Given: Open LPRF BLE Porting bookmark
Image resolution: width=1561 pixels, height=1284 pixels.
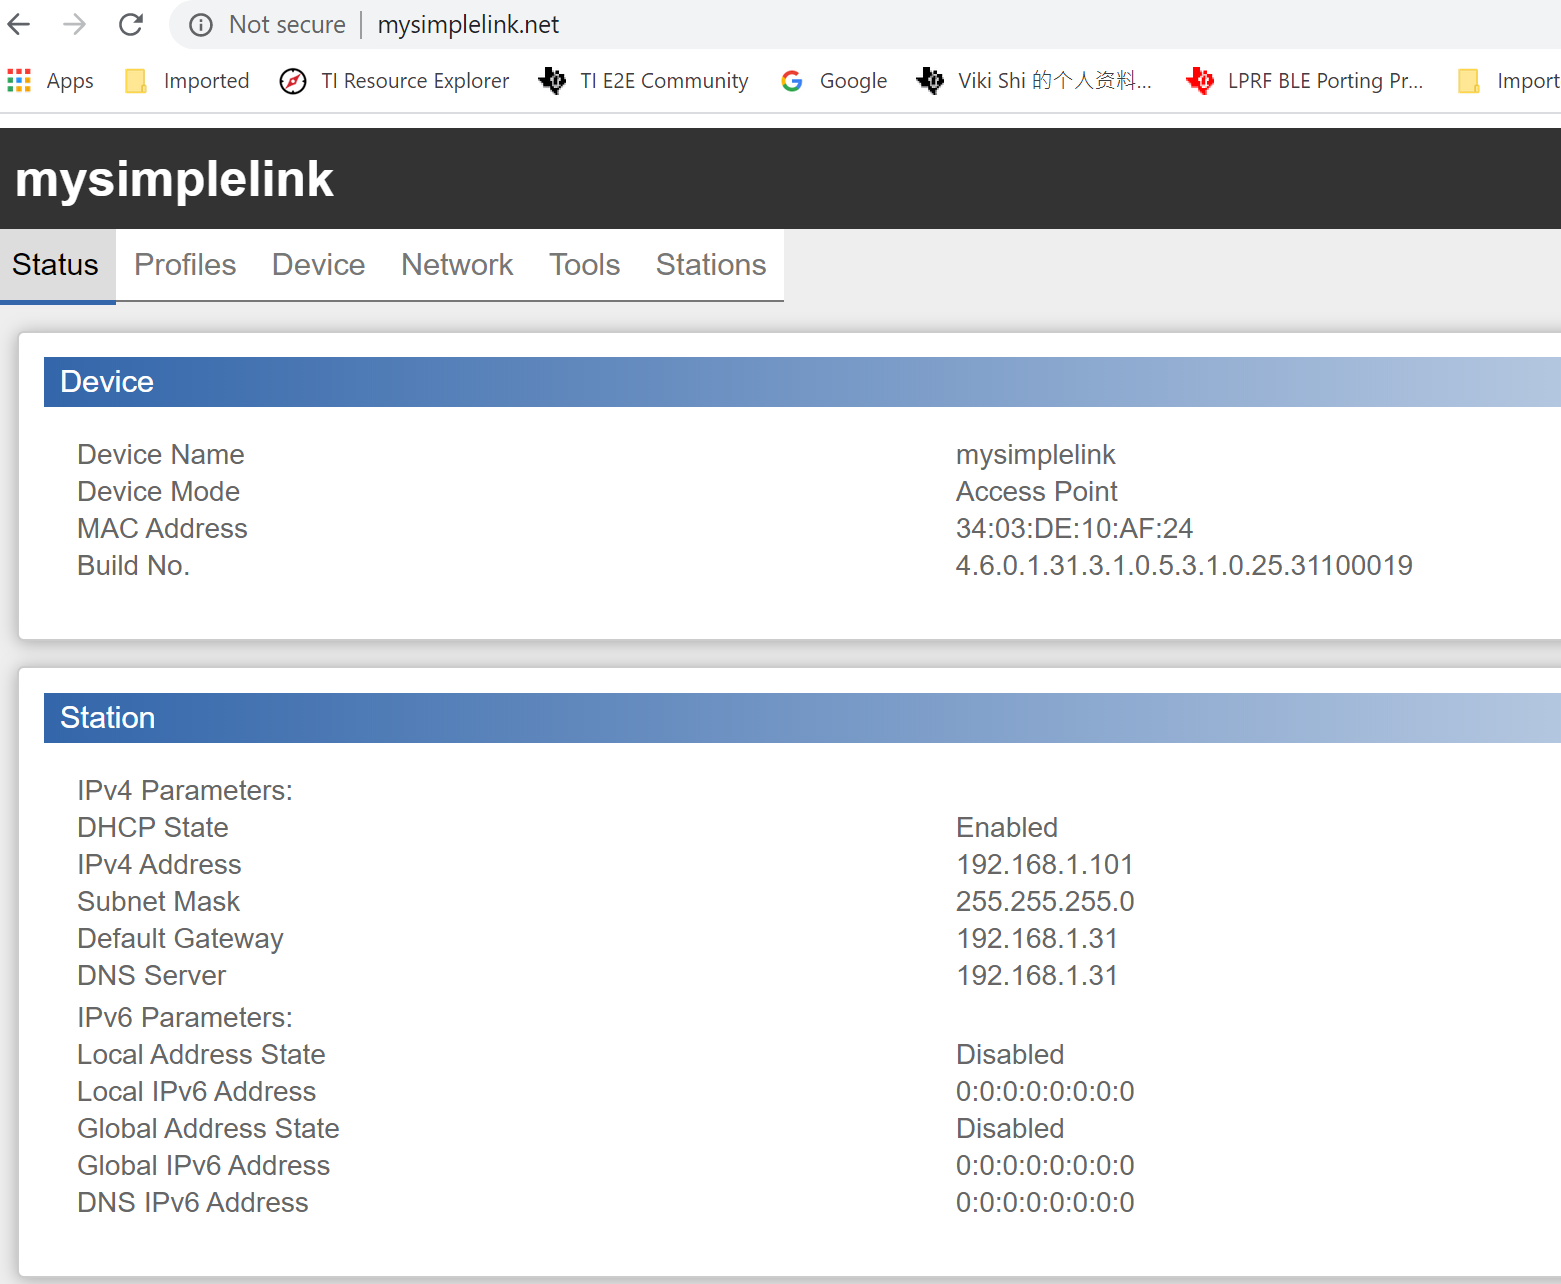Looking at the screenshot, I should (x=1304, y=81).
